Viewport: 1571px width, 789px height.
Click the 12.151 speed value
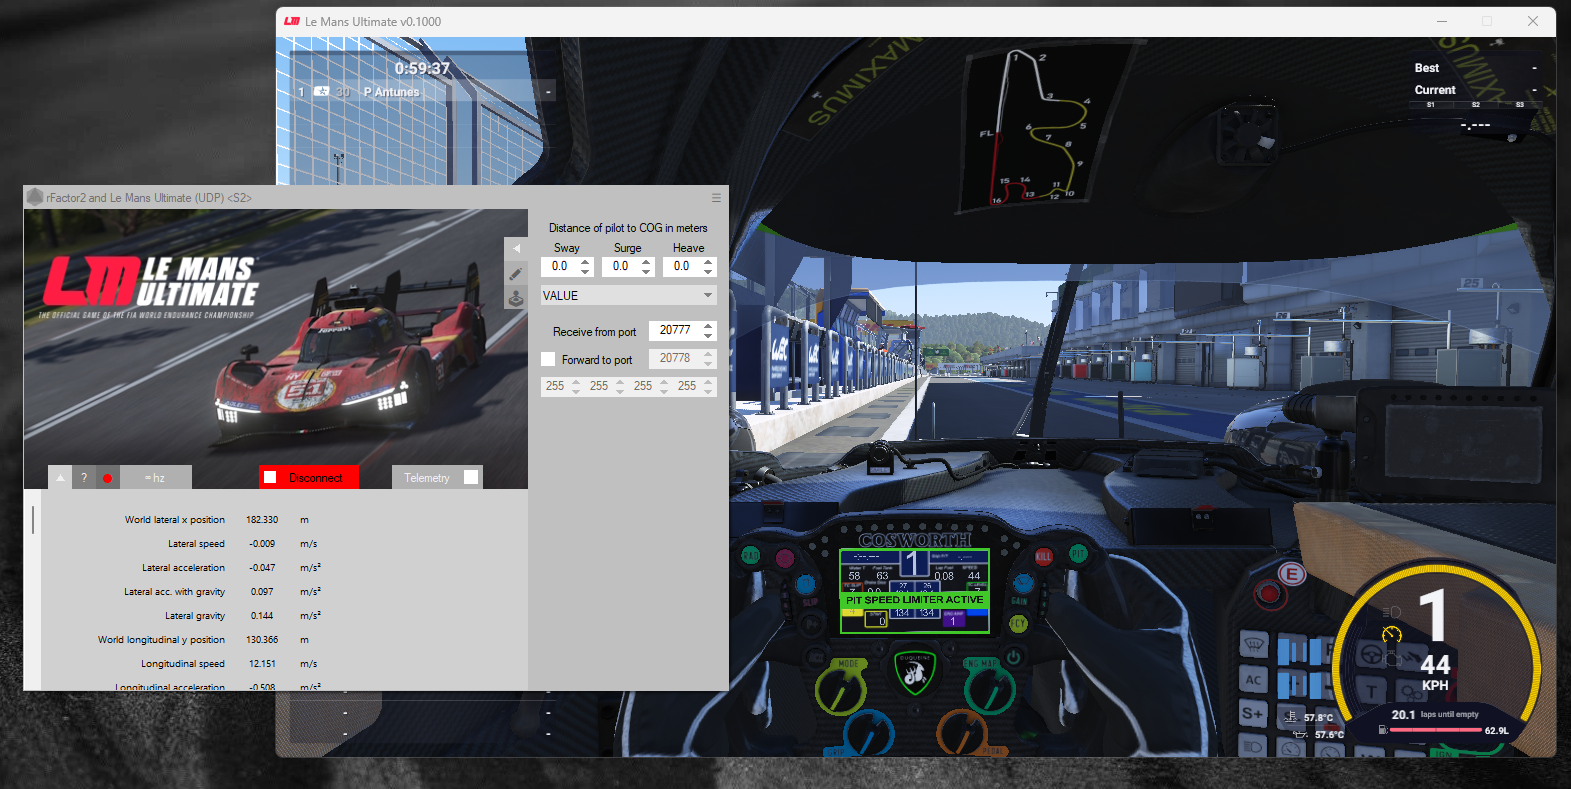(x=262, y=664)
